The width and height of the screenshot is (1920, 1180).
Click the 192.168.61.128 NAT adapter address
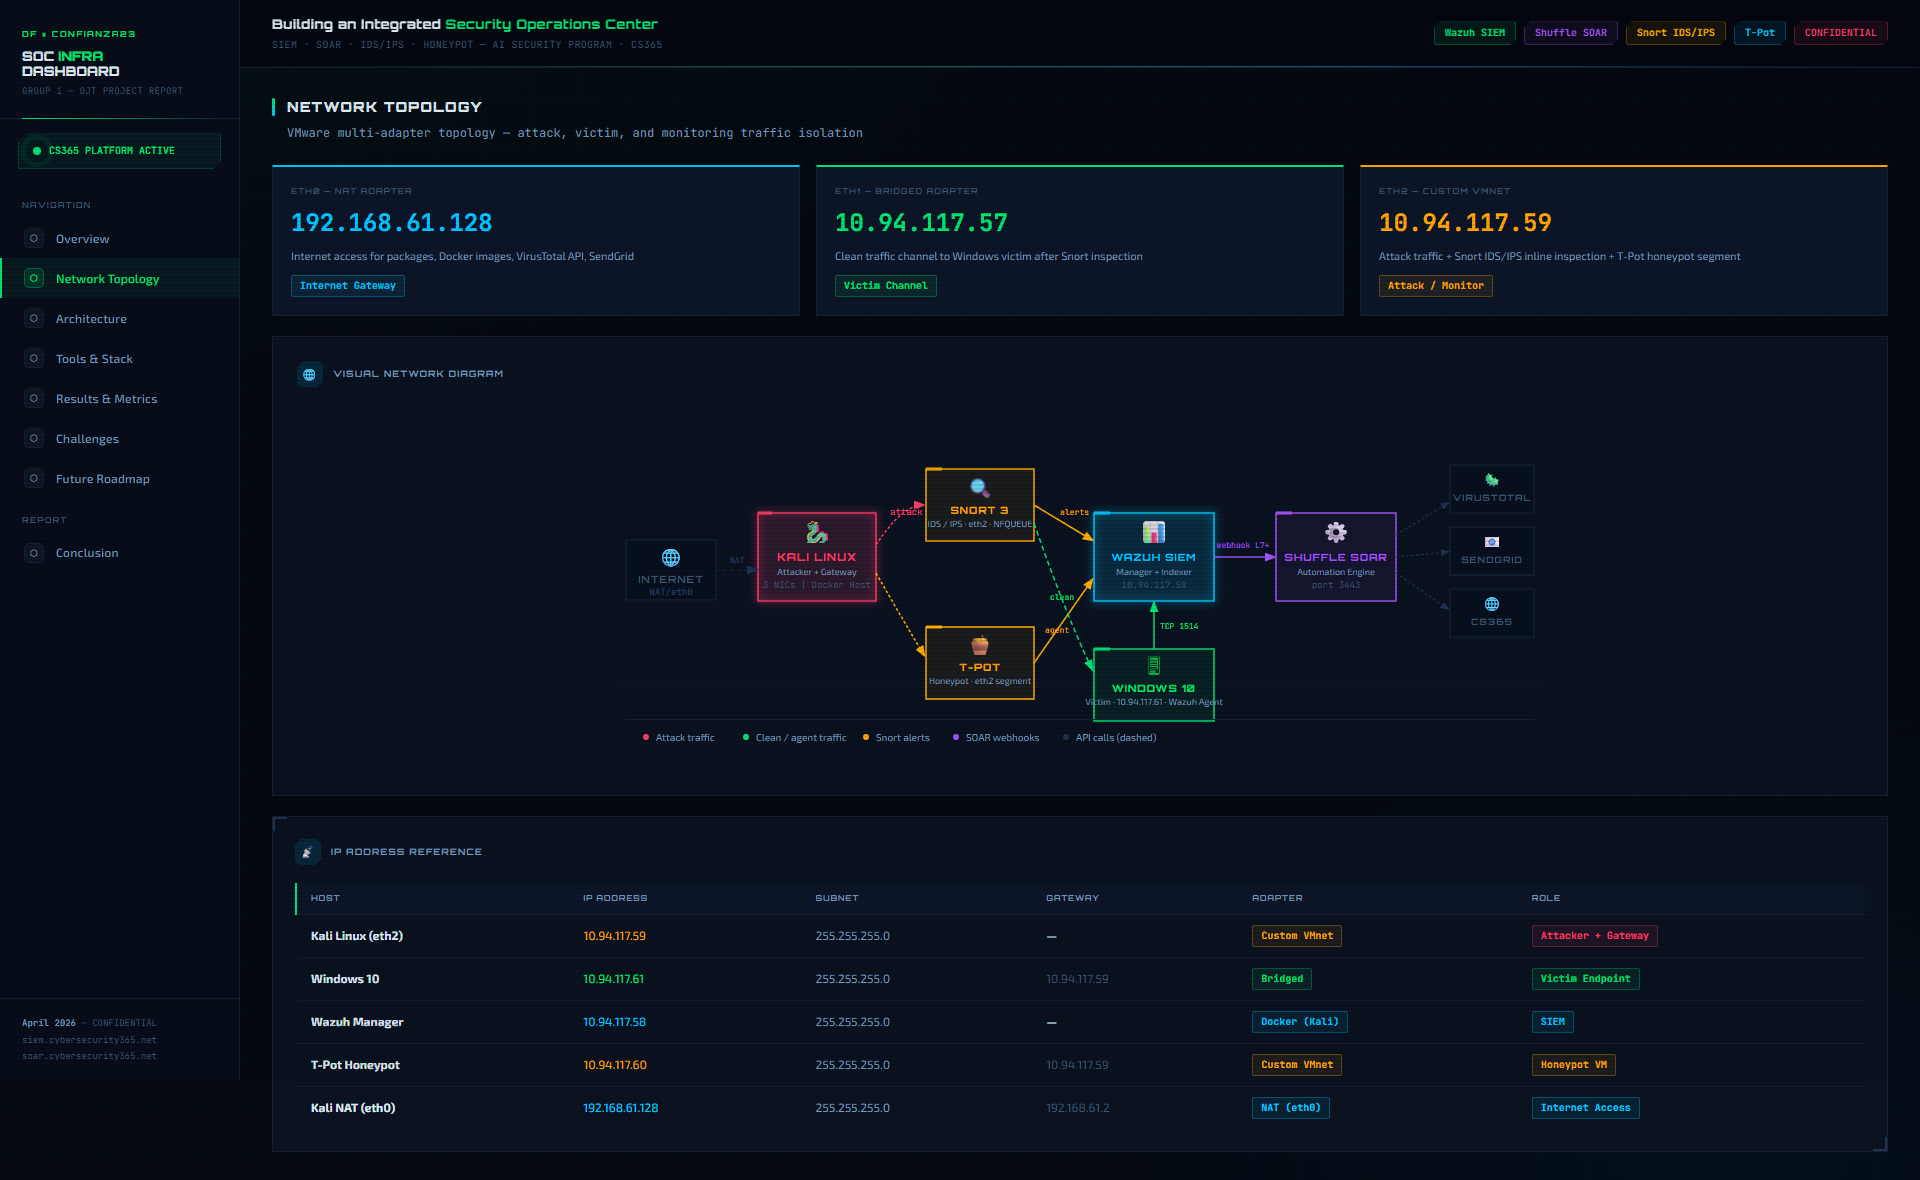point(392,223)
